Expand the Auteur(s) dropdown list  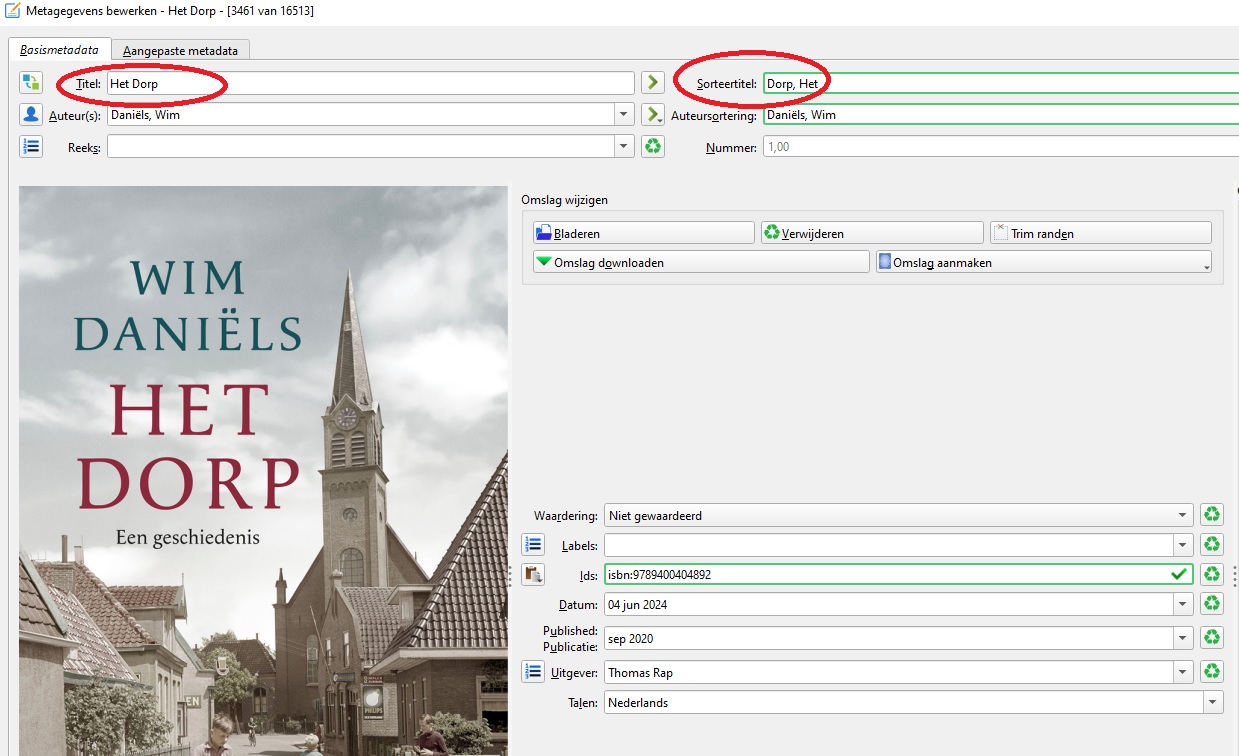(x=625, y=115)
